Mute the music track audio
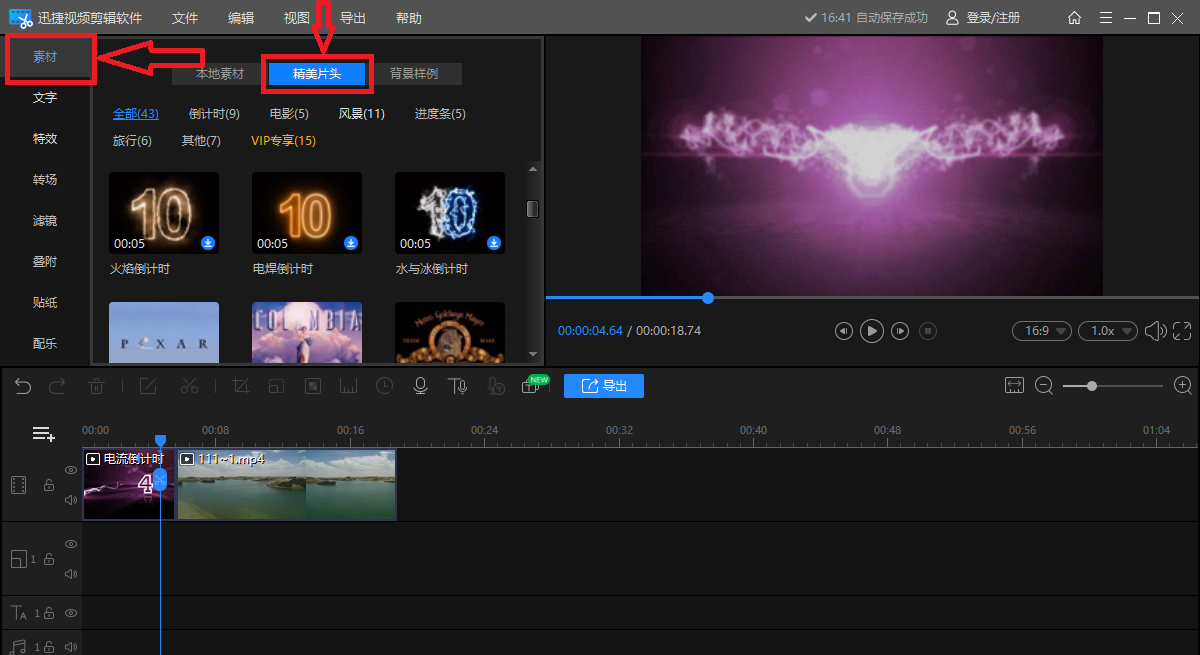 click(71, 647)
